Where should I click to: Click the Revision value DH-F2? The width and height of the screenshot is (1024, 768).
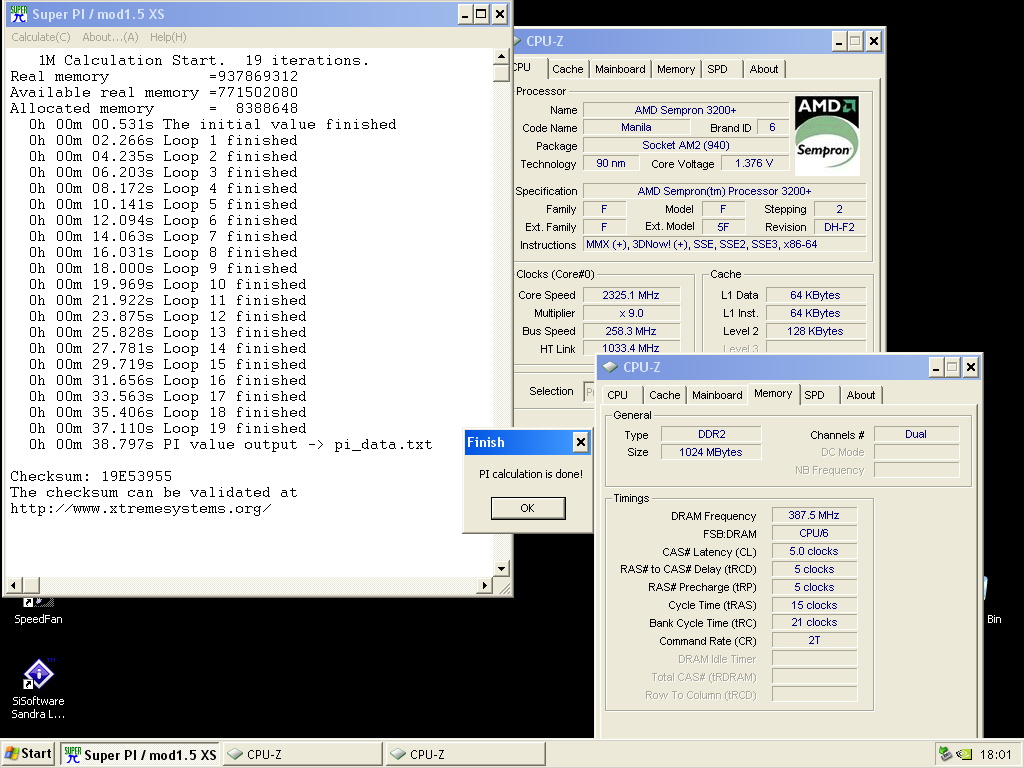tap(839, 227)
